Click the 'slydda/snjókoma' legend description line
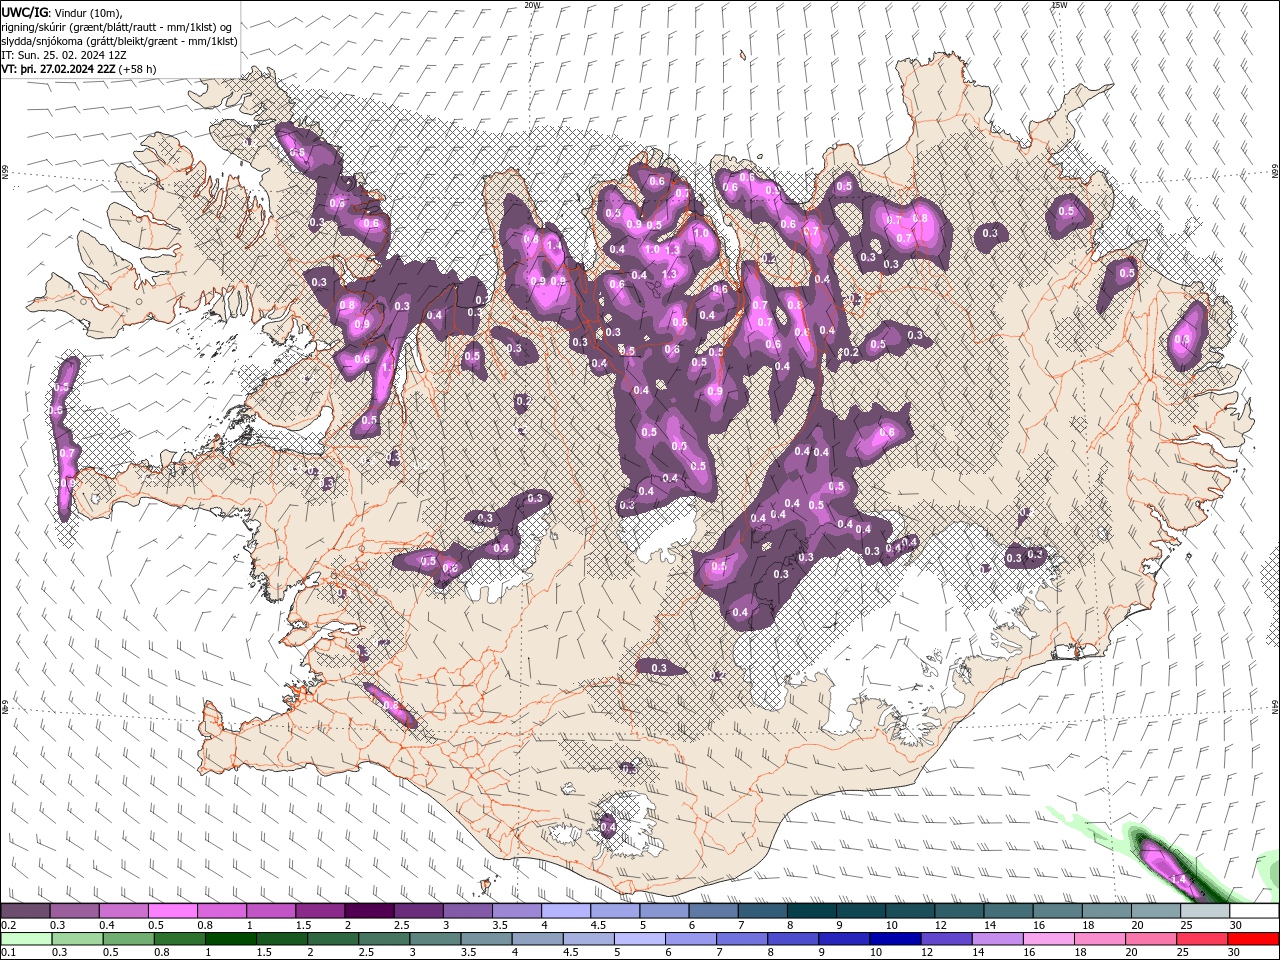This screenshot has width=1280, height=960. click(119, 41)
